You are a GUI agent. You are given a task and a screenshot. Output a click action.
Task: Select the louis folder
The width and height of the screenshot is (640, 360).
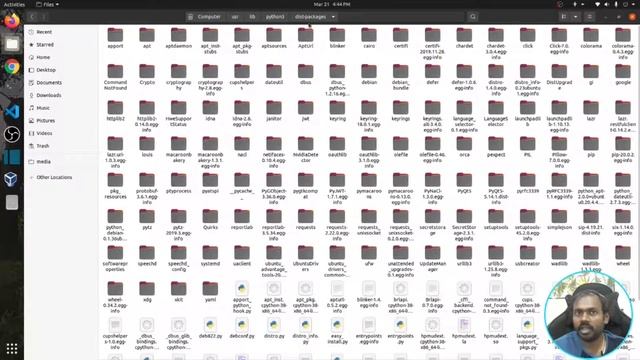147,147
